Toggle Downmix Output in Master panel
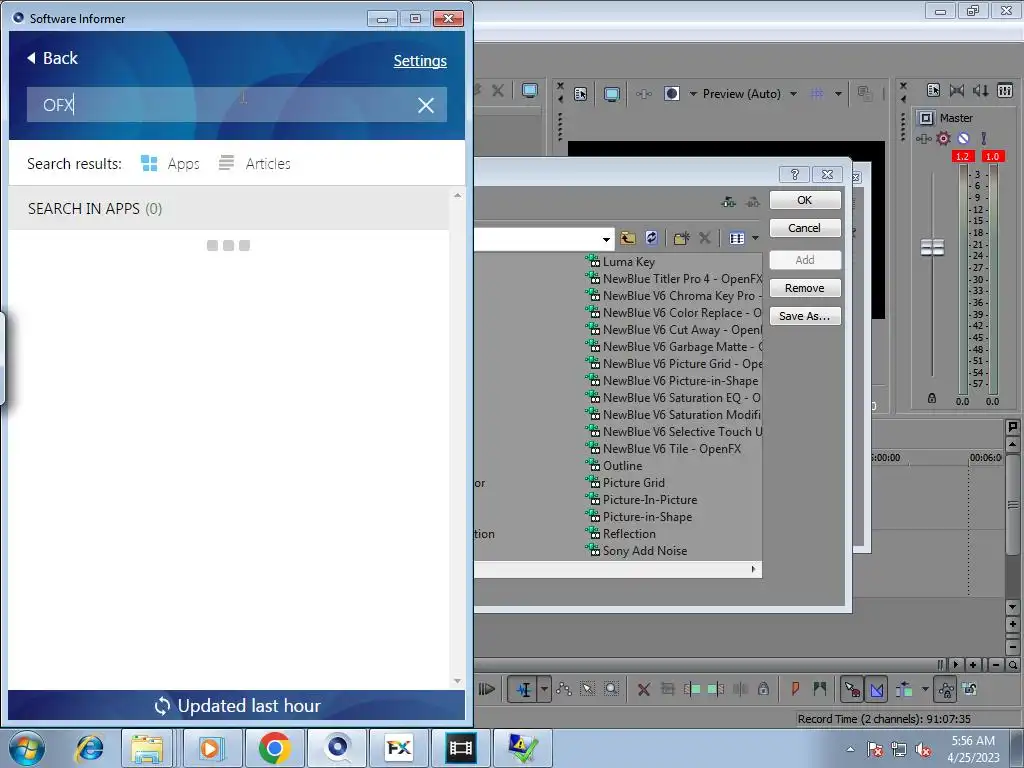Viewport: 1024px width, 768px height. click(957, 90)
